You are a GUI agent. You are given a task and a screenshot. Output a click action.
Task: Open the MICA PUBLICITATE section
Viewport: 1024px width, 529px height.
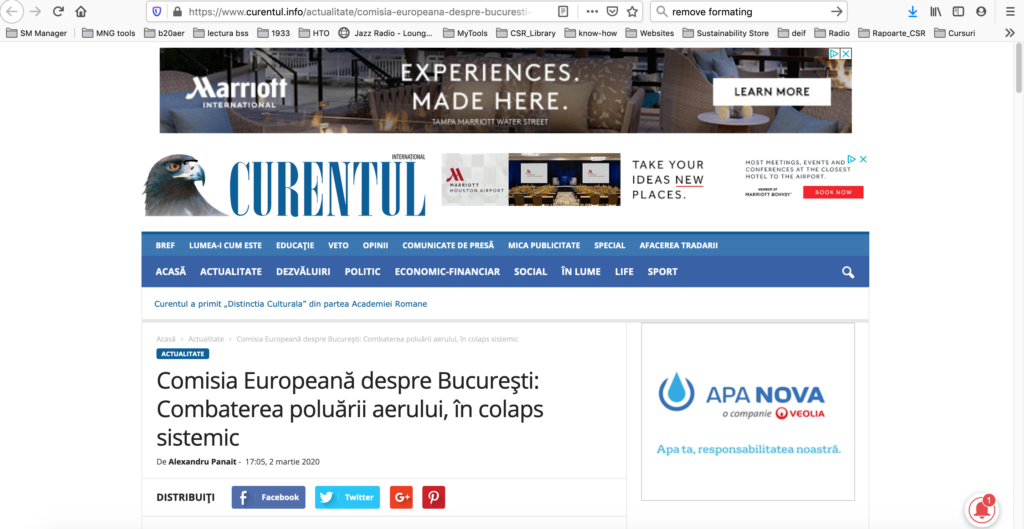tap(544, 246)
